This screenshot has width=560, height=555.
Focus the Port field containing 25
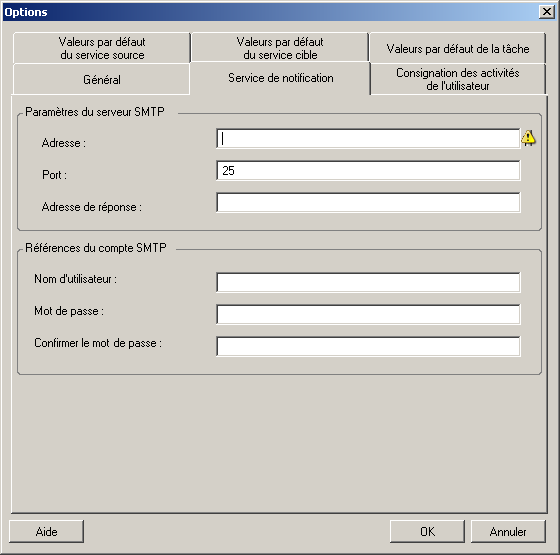(368, 171)
